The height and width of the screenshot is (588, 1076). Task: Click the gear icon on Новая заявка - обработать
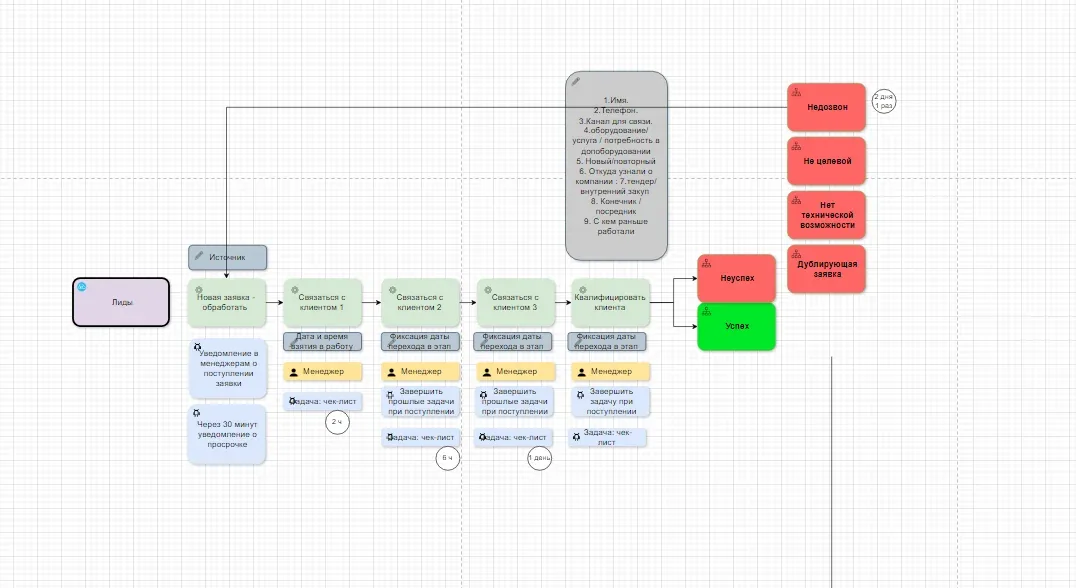[198, 290]
